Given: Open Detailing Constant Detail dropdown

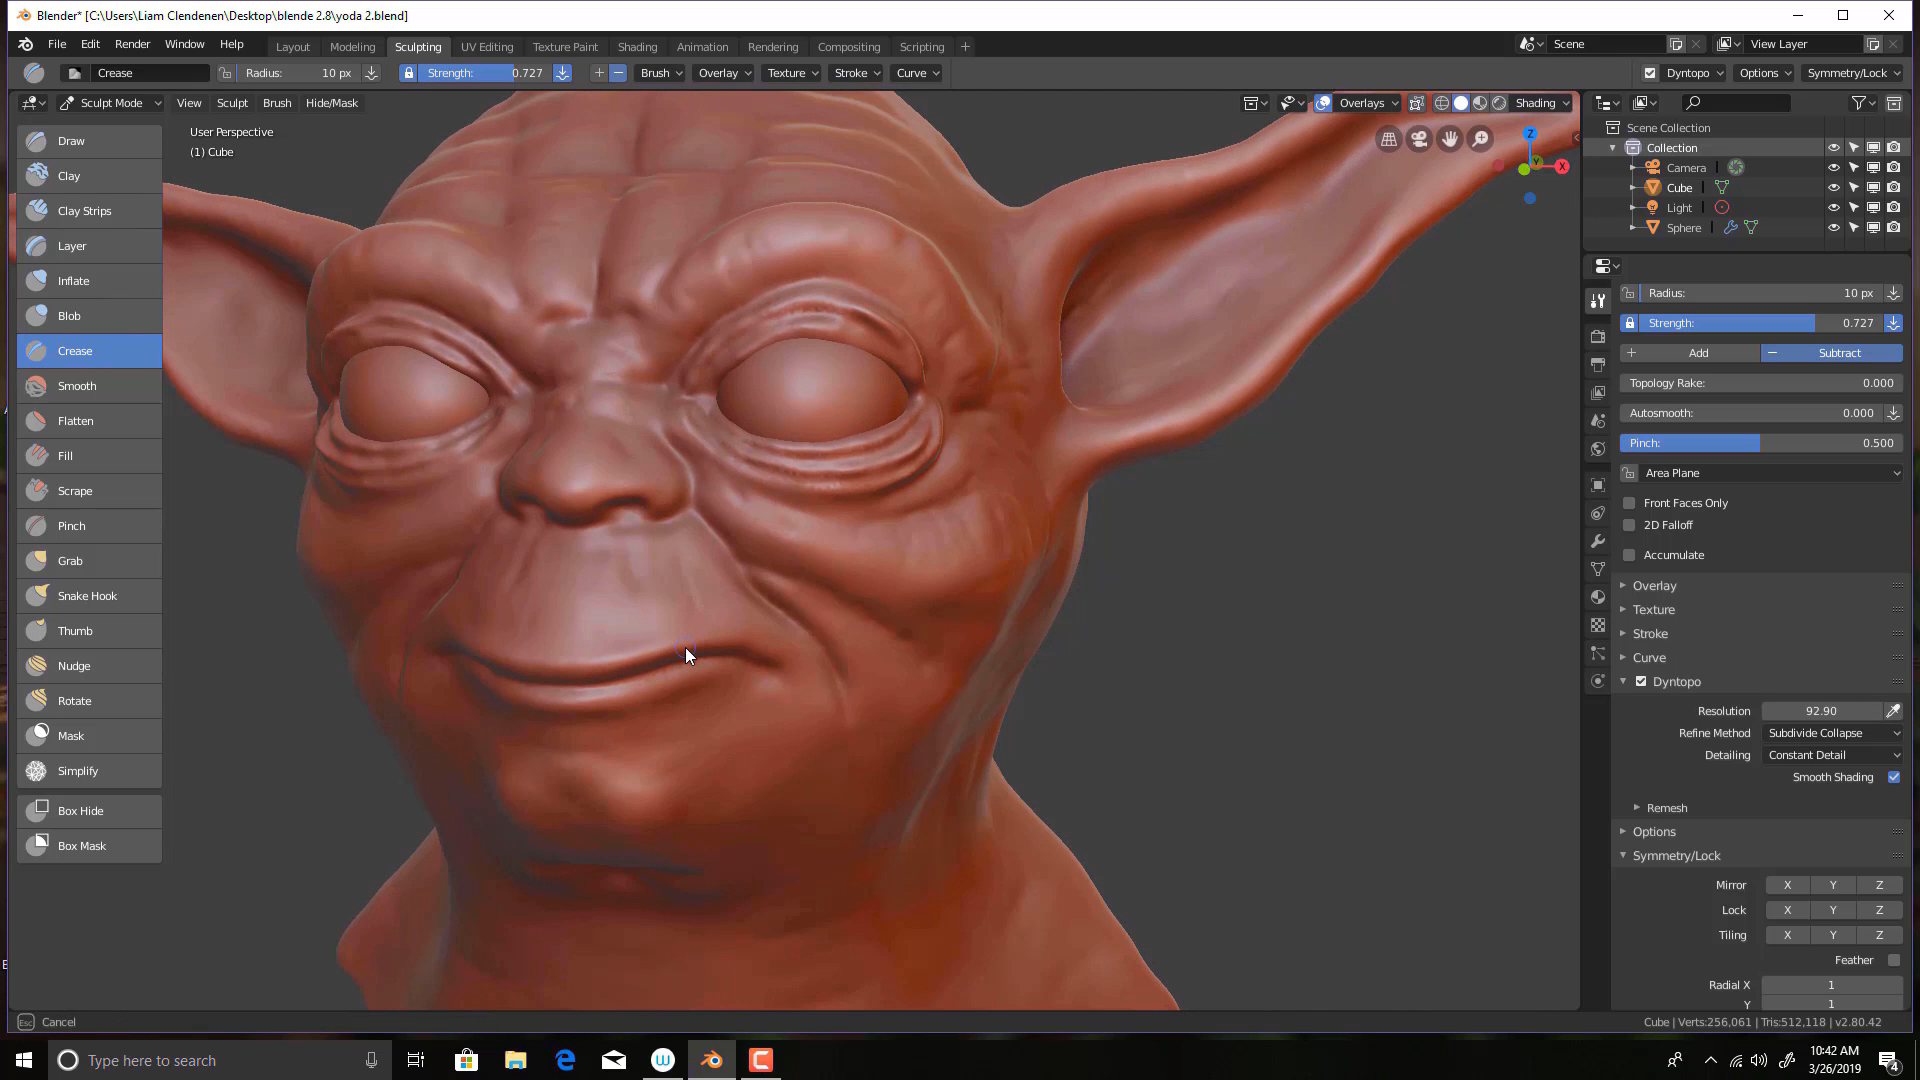Looking at the screenshot, I should pyautogui.click(x=1832, y=755).
